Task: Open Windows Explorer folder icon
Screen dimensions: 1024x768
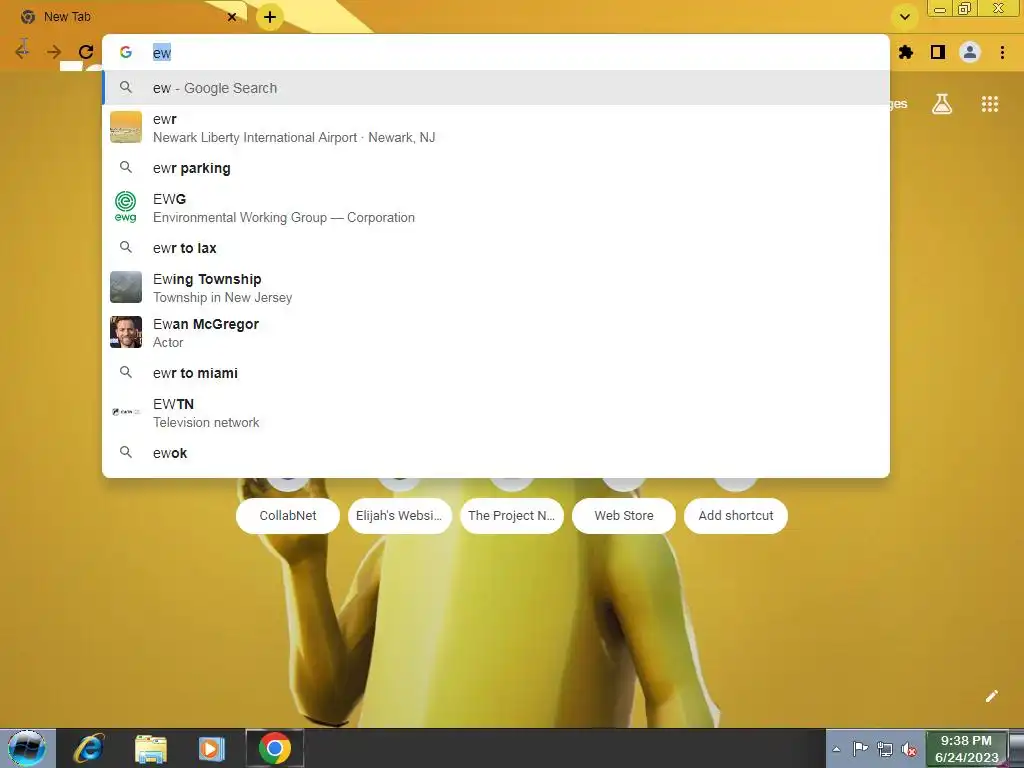Action: pyautogui.click(x=151, y=748)
